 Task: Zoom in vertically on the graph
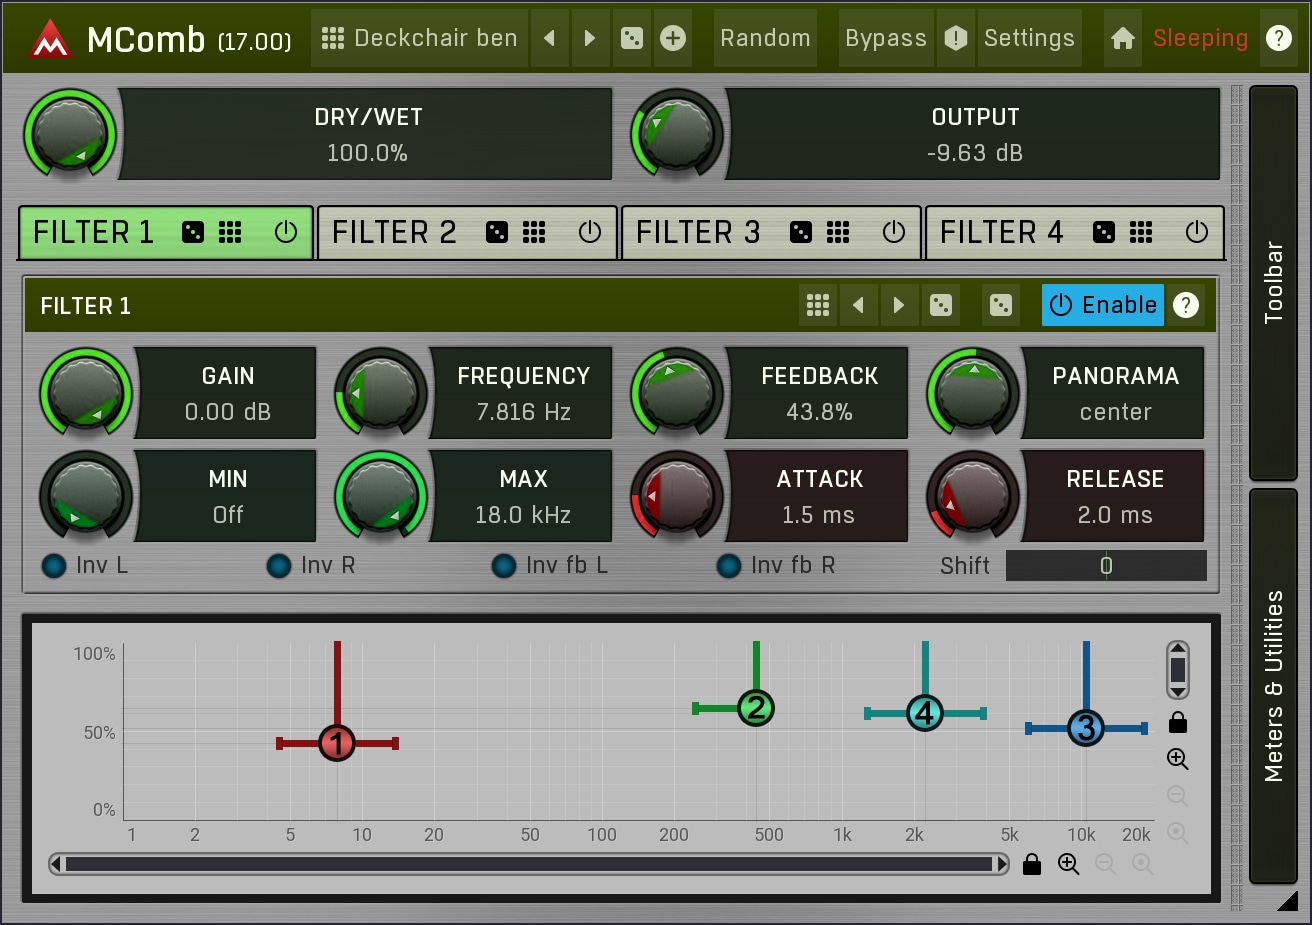click(x=1177, y=759)
